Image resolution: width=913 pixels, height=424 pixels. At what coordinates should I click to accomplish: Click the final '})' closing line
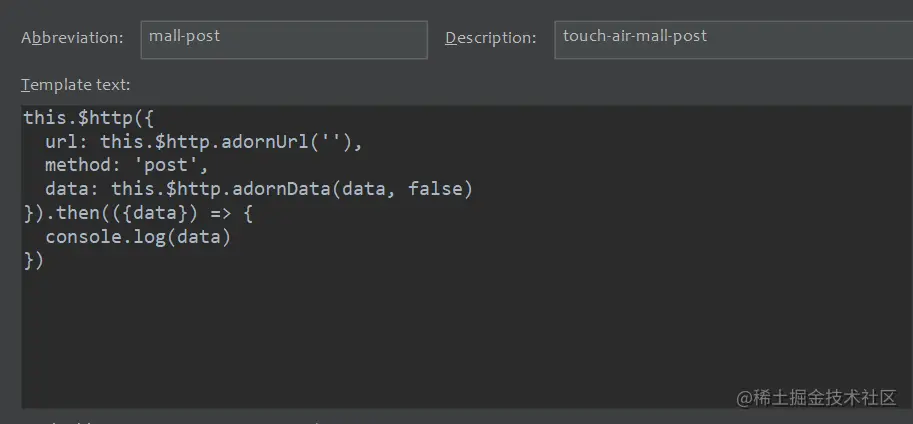(x=34, y=261)
